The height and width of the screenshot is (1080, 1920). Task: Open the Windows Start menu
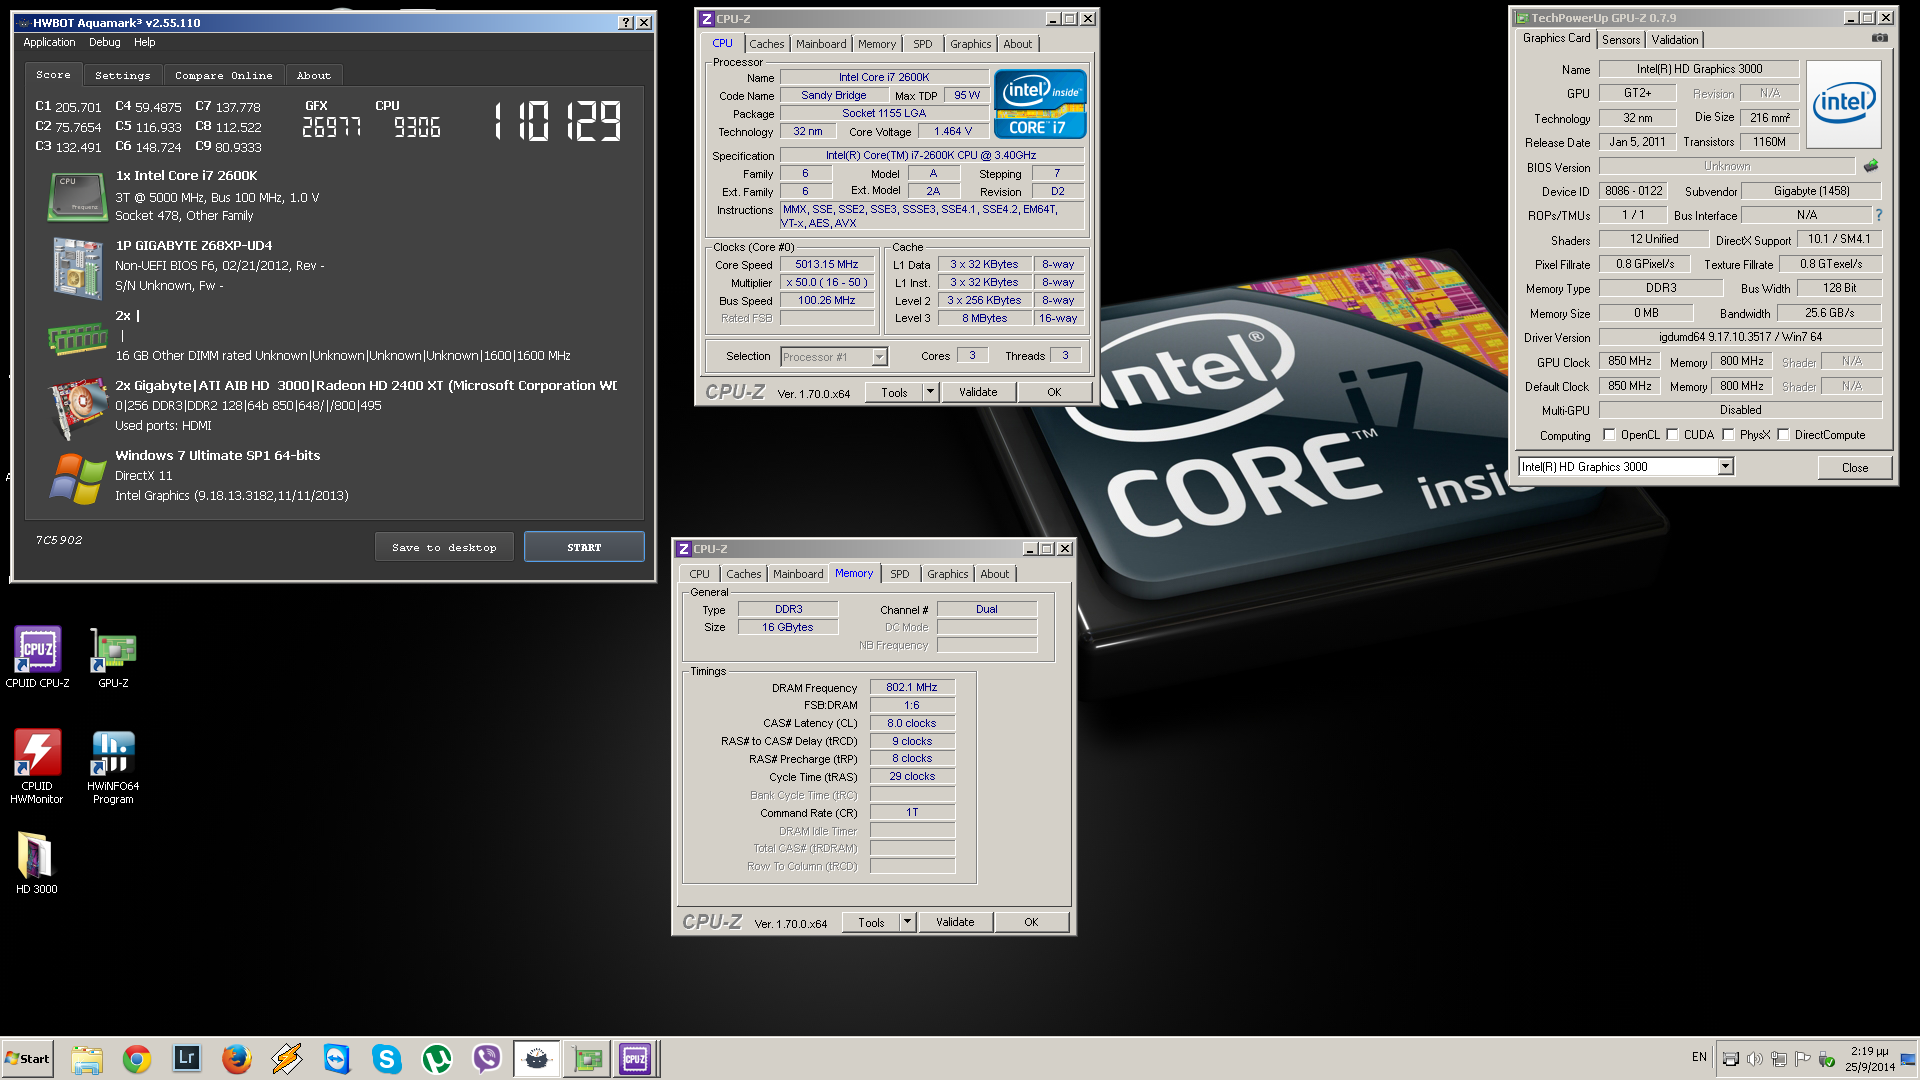tap(28, 1058)
